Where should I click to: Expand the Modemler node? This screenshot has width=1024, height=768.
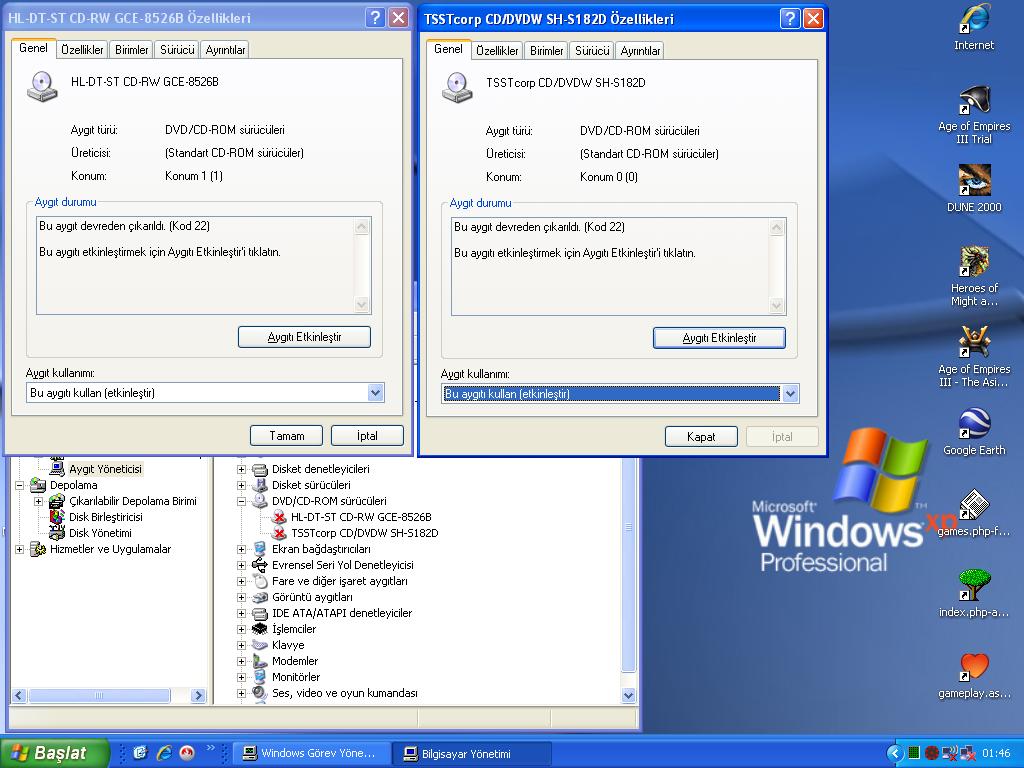pyautogui.click(x=241, y=662)
